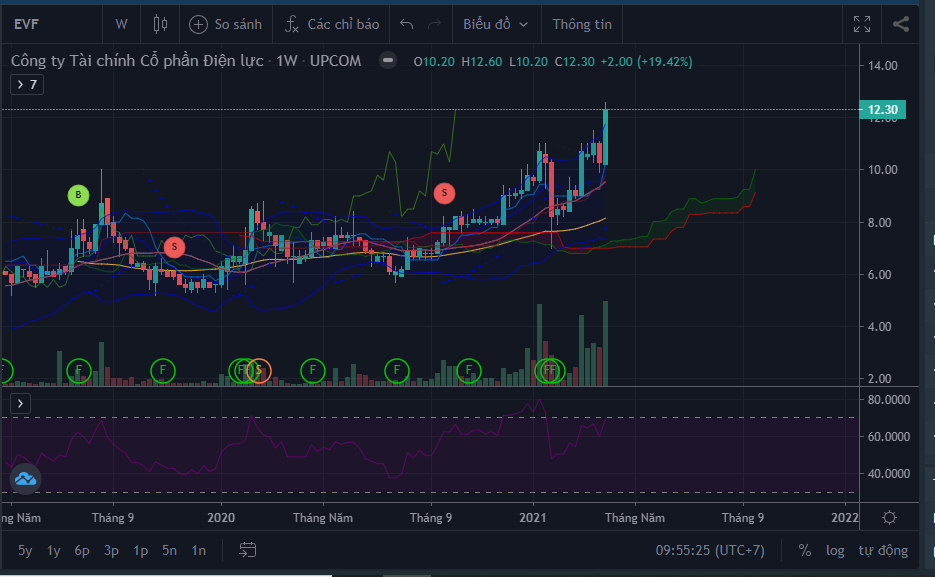Screen dimensions: 935x577
Task: Click the green B buy signal marker
Action: click(78, 195)
